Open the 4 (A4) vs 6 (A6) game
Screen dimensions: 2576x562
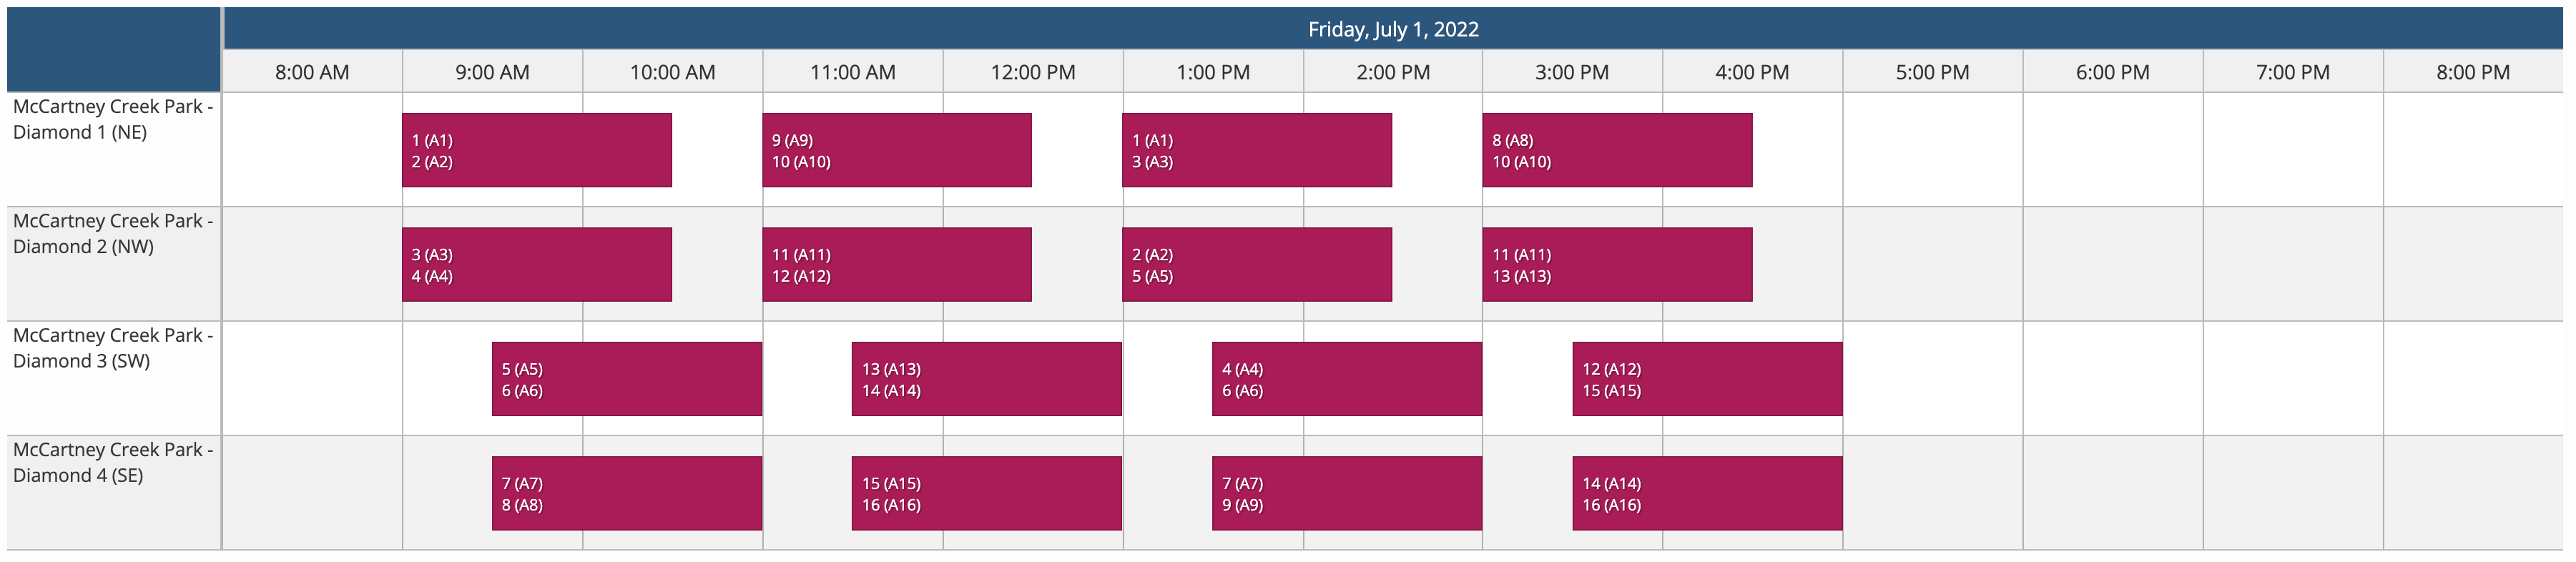[1347, 379]
